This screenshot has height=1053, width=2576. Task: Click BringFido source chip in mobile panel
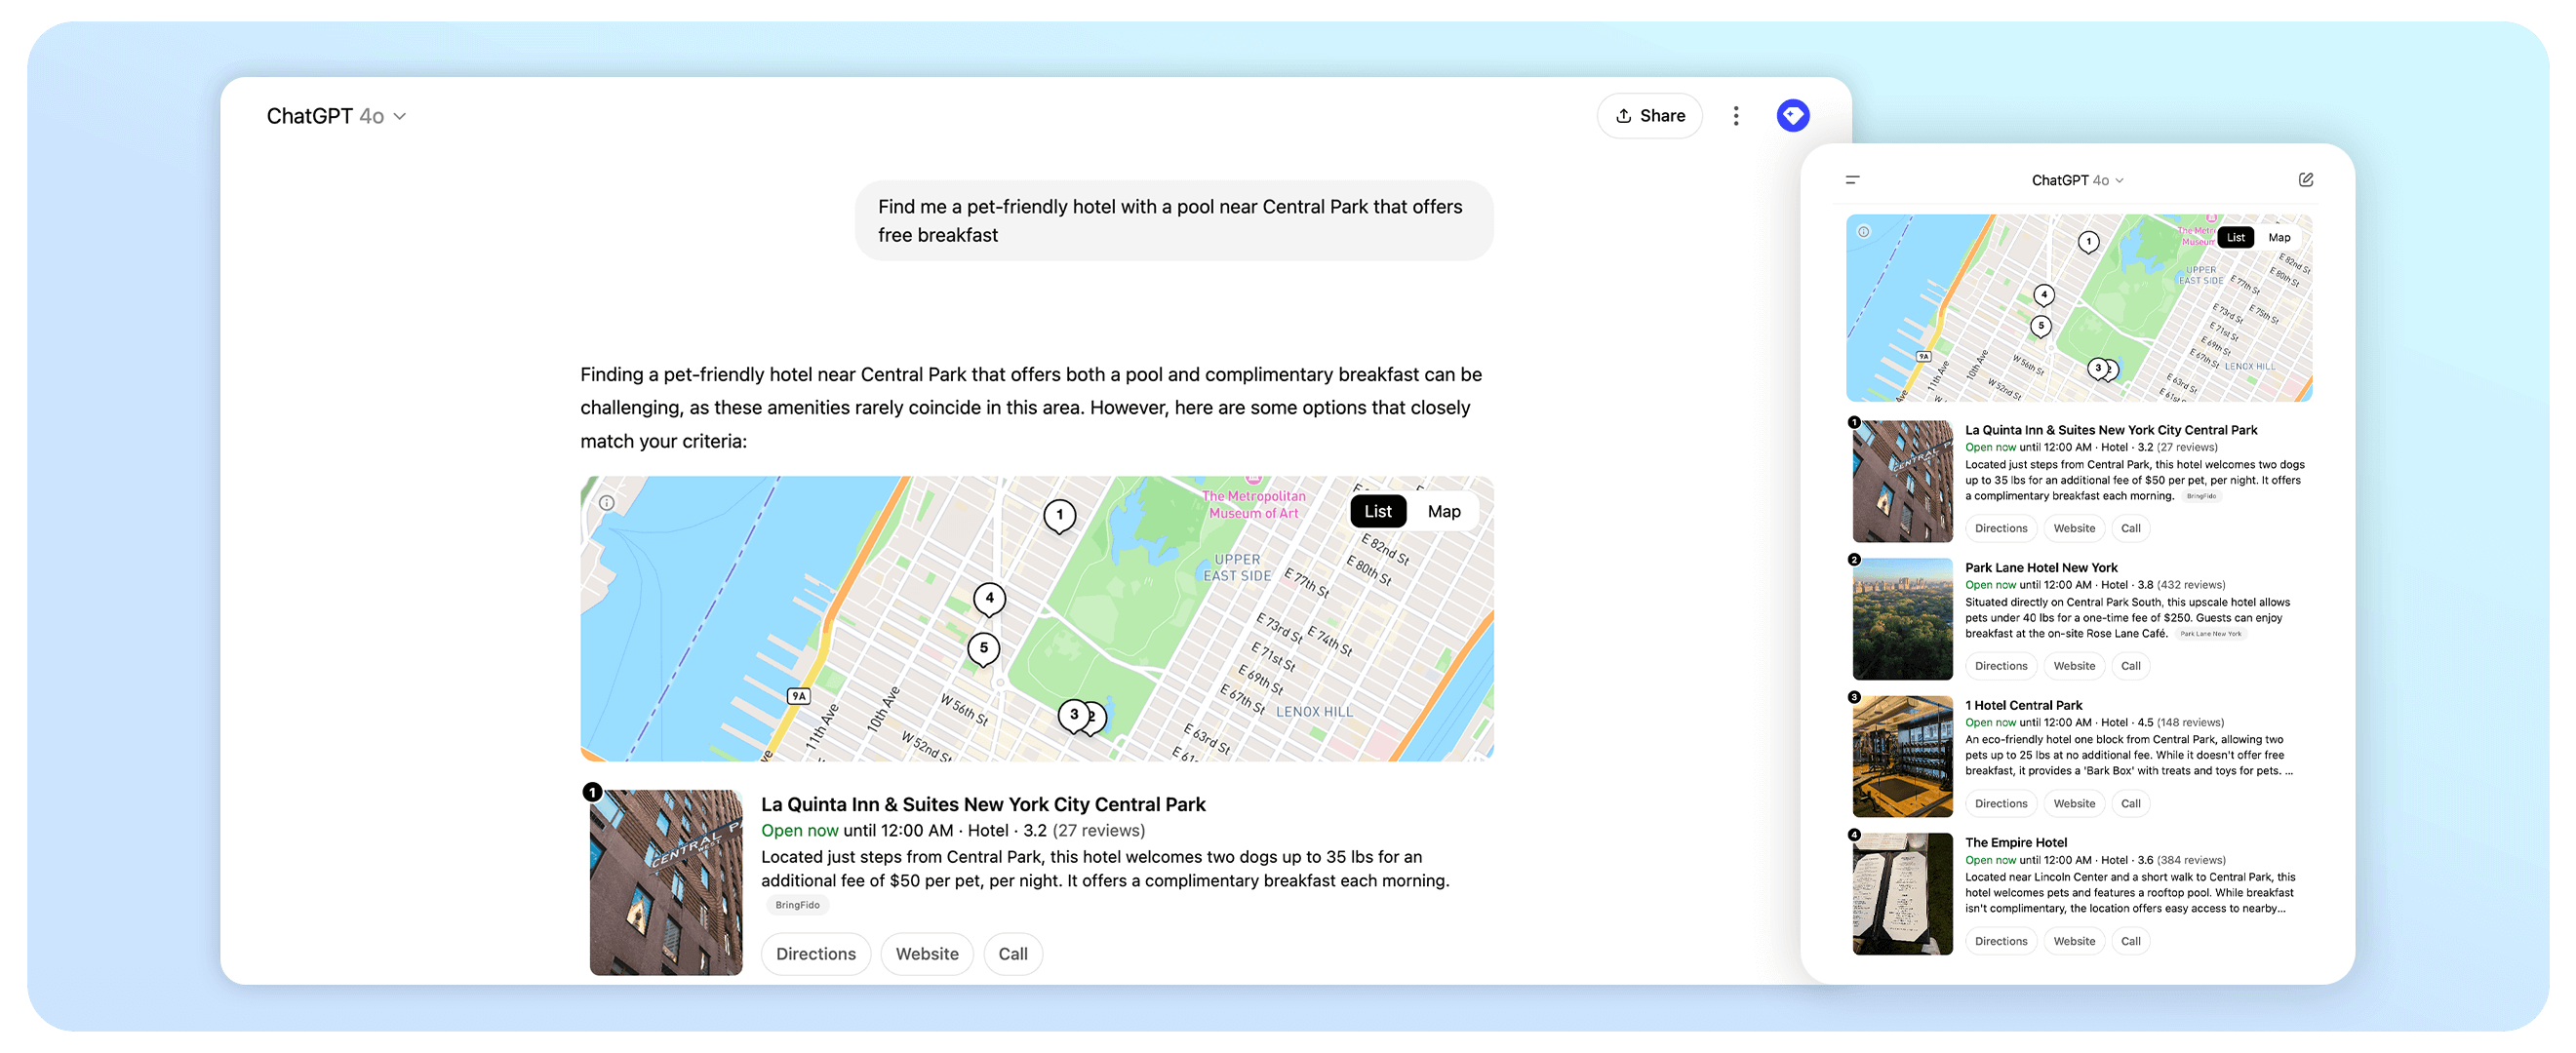[2200, 496]
